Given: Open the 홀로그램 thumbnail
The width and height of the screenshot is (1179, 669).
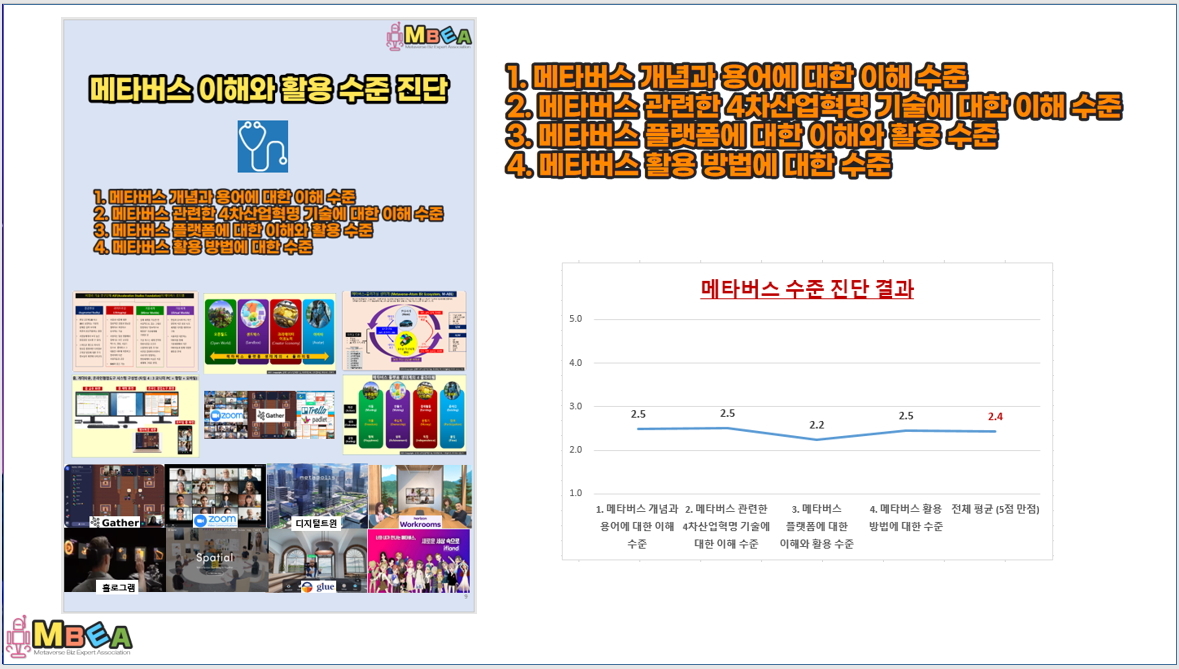Looking at the screenshot, I should click(114, 561).
